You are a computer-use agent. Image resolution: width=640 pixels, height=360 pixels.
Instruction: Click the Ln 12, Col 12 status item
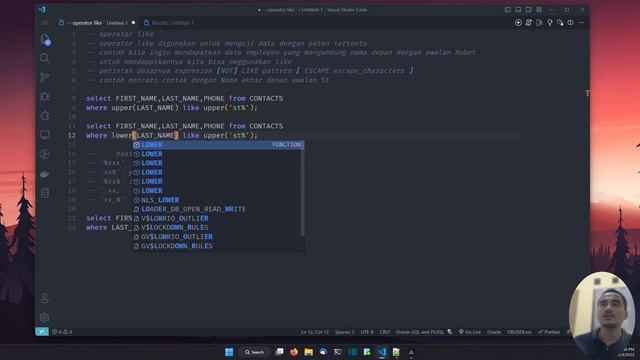314,332
